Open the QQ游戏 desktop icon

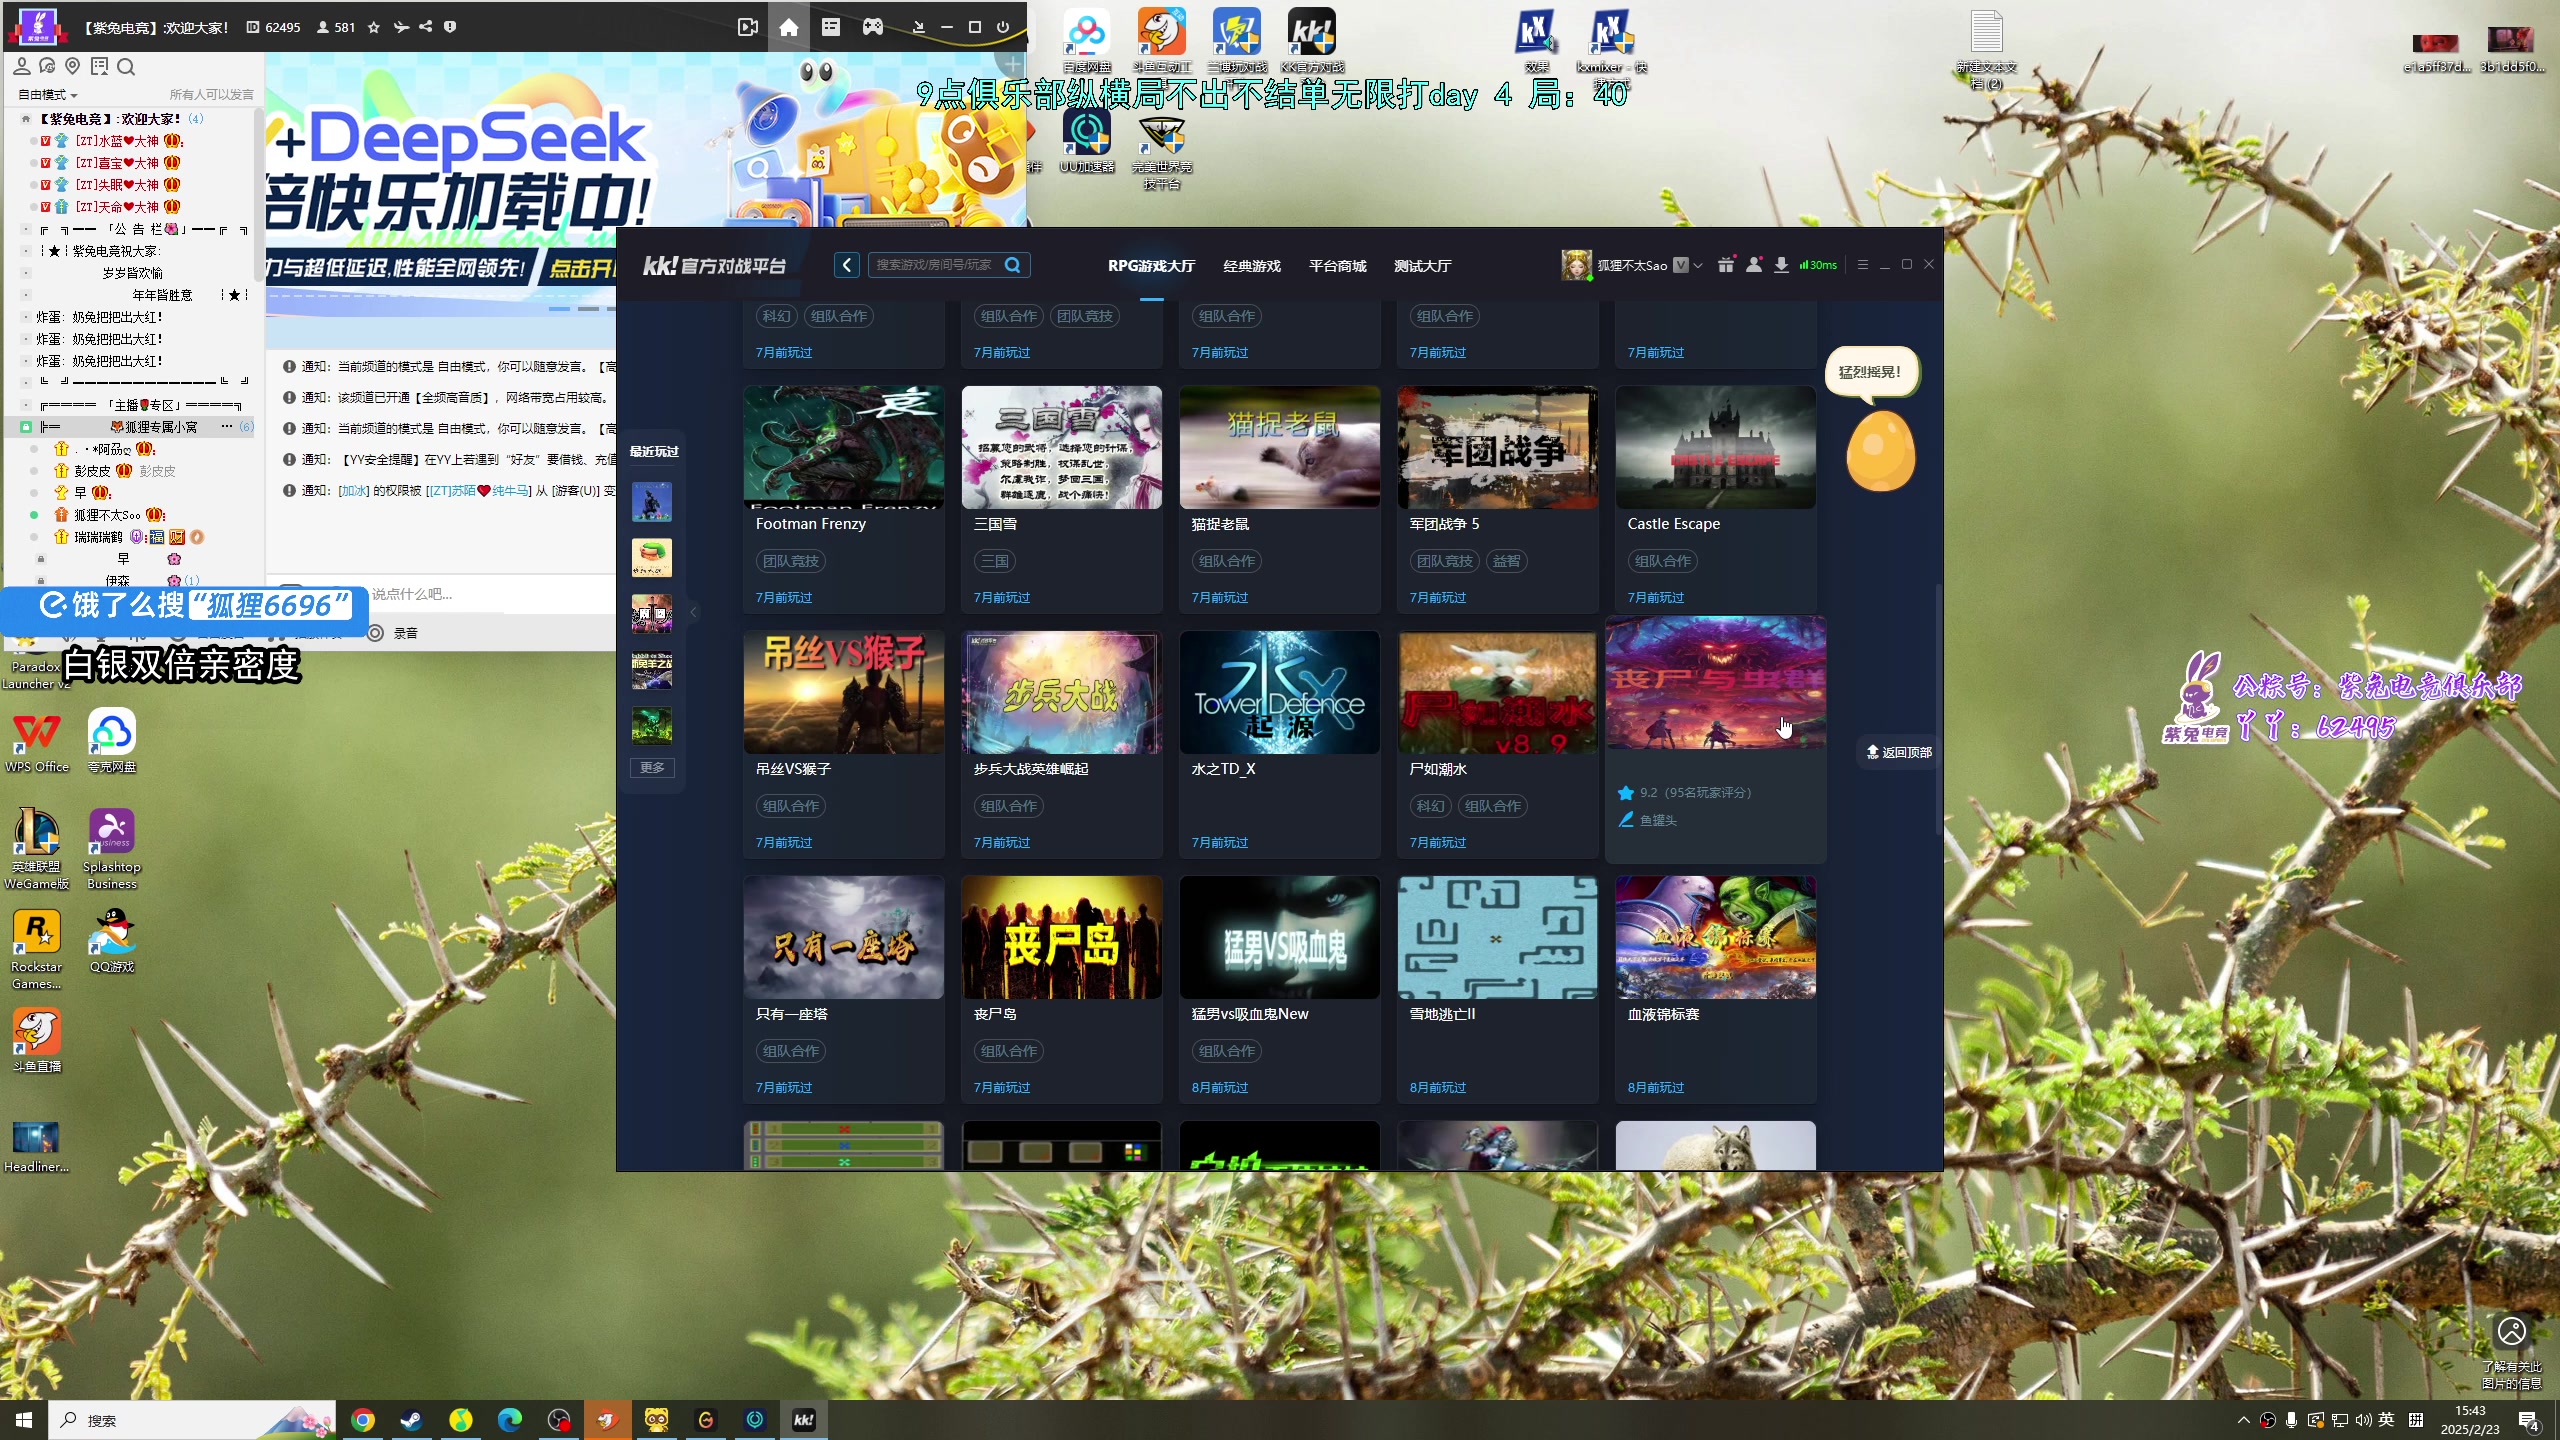click(112, 941)
